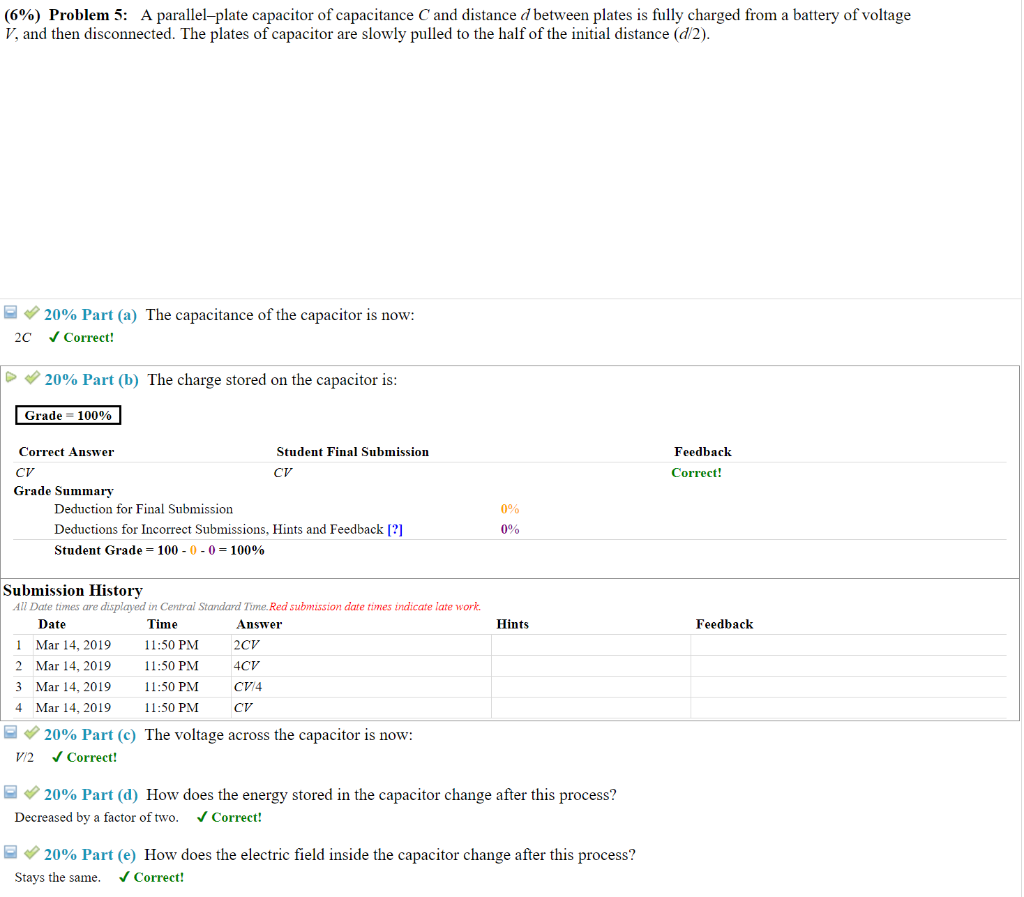Open the 20% Part (c) heading
1024x897 pixels.
[90, 735]
